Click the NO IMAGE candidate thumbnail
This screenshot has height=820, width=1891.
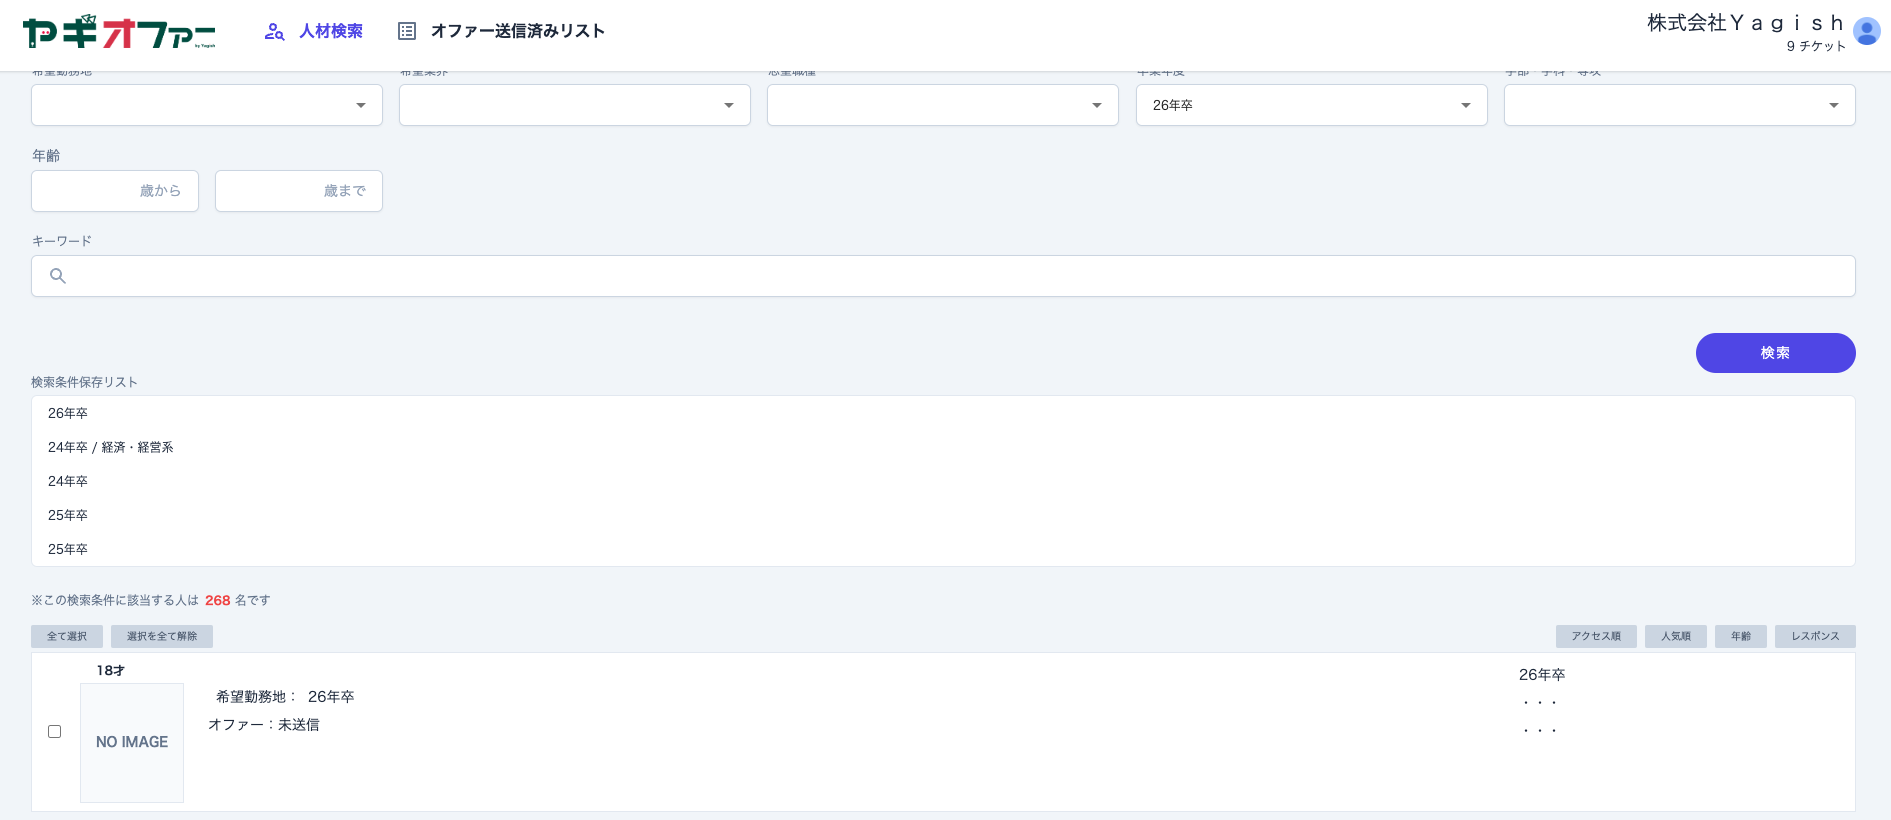(x=132, y=742)
